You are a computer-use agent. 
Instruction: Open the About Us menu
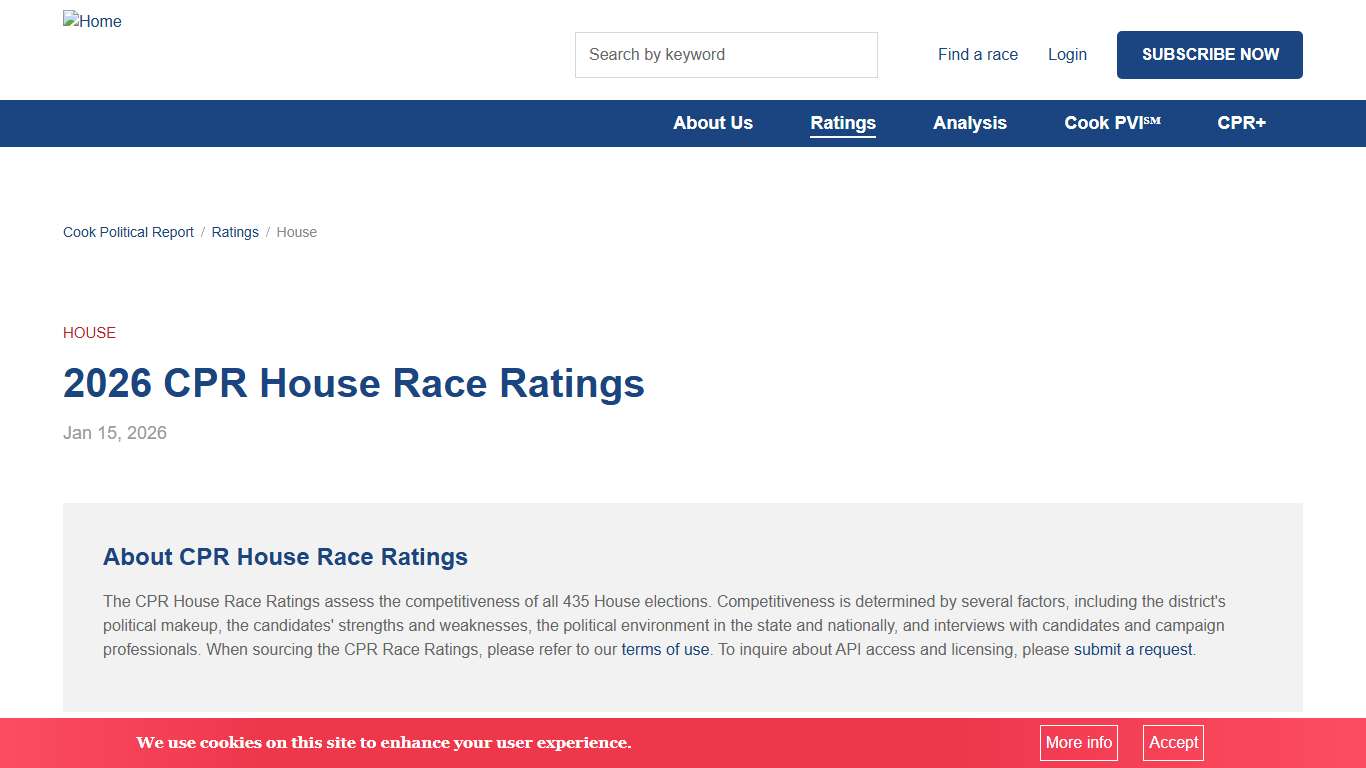(713, 123)
